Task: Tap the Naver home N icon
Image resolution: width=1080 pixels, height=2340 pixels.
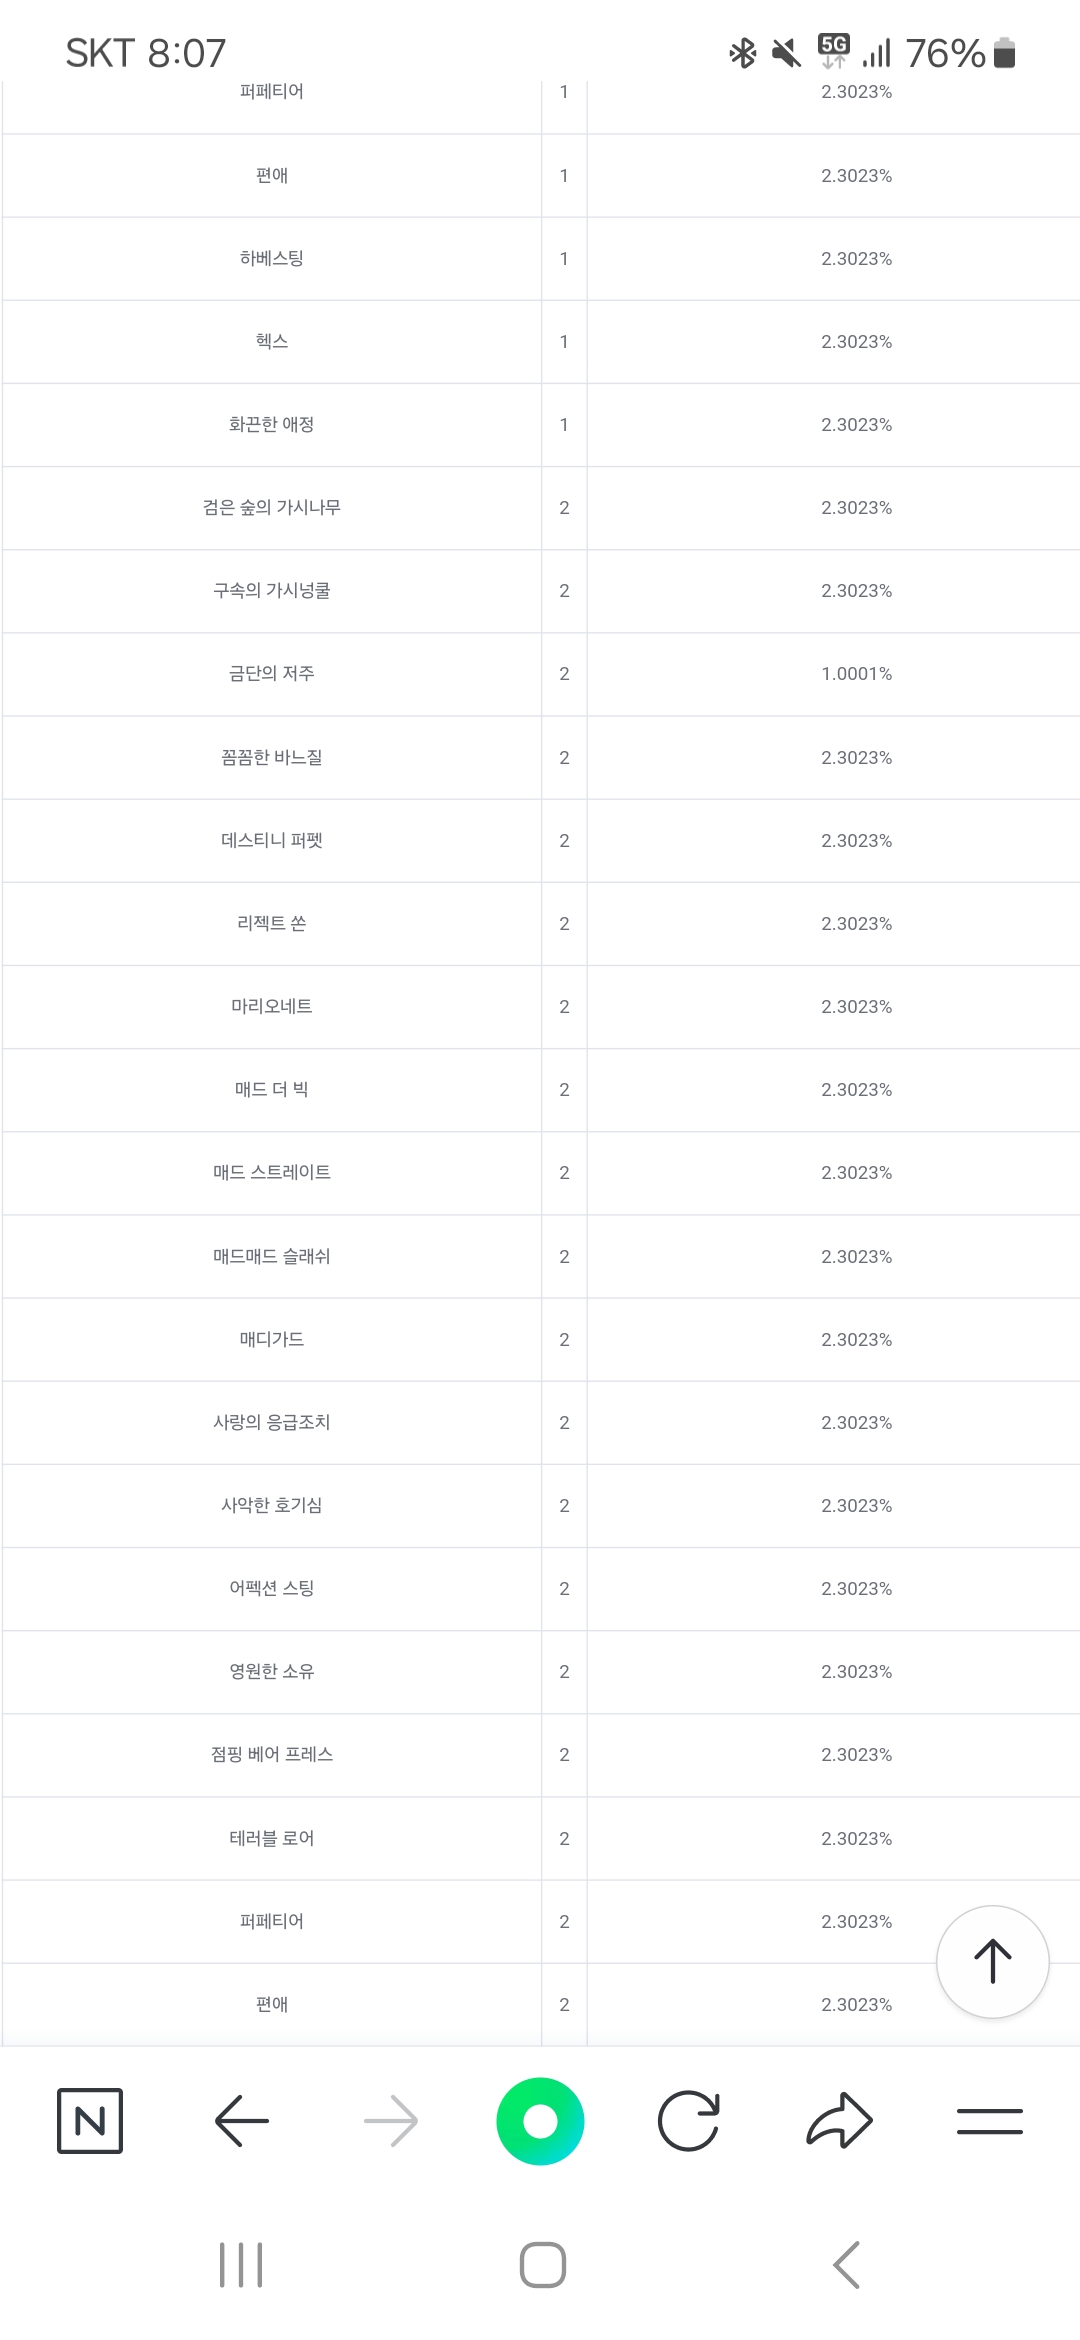Action: (x=90, y=2120)
